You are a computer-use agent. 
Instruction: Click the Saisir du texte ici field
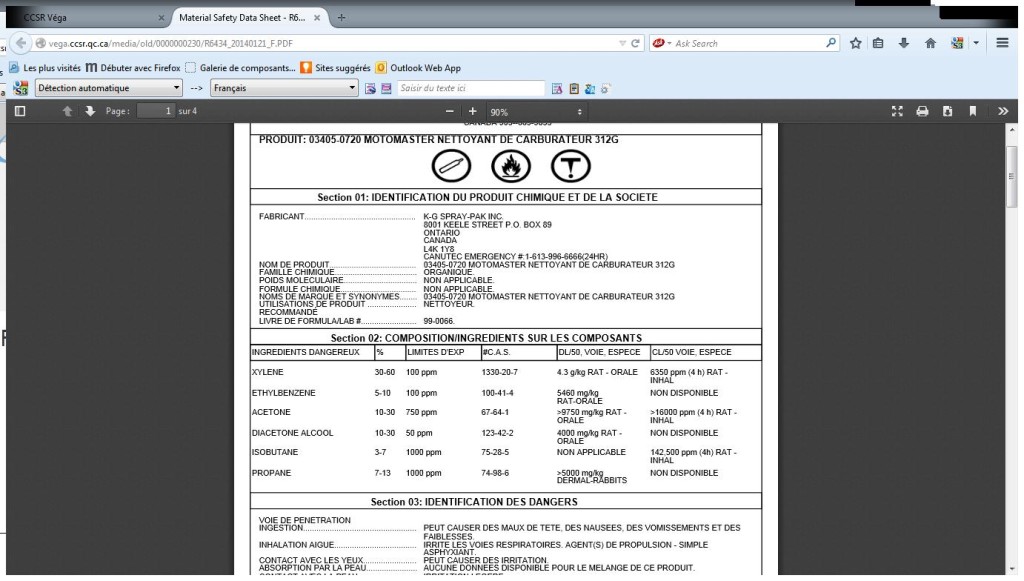[x=470, y=88]
